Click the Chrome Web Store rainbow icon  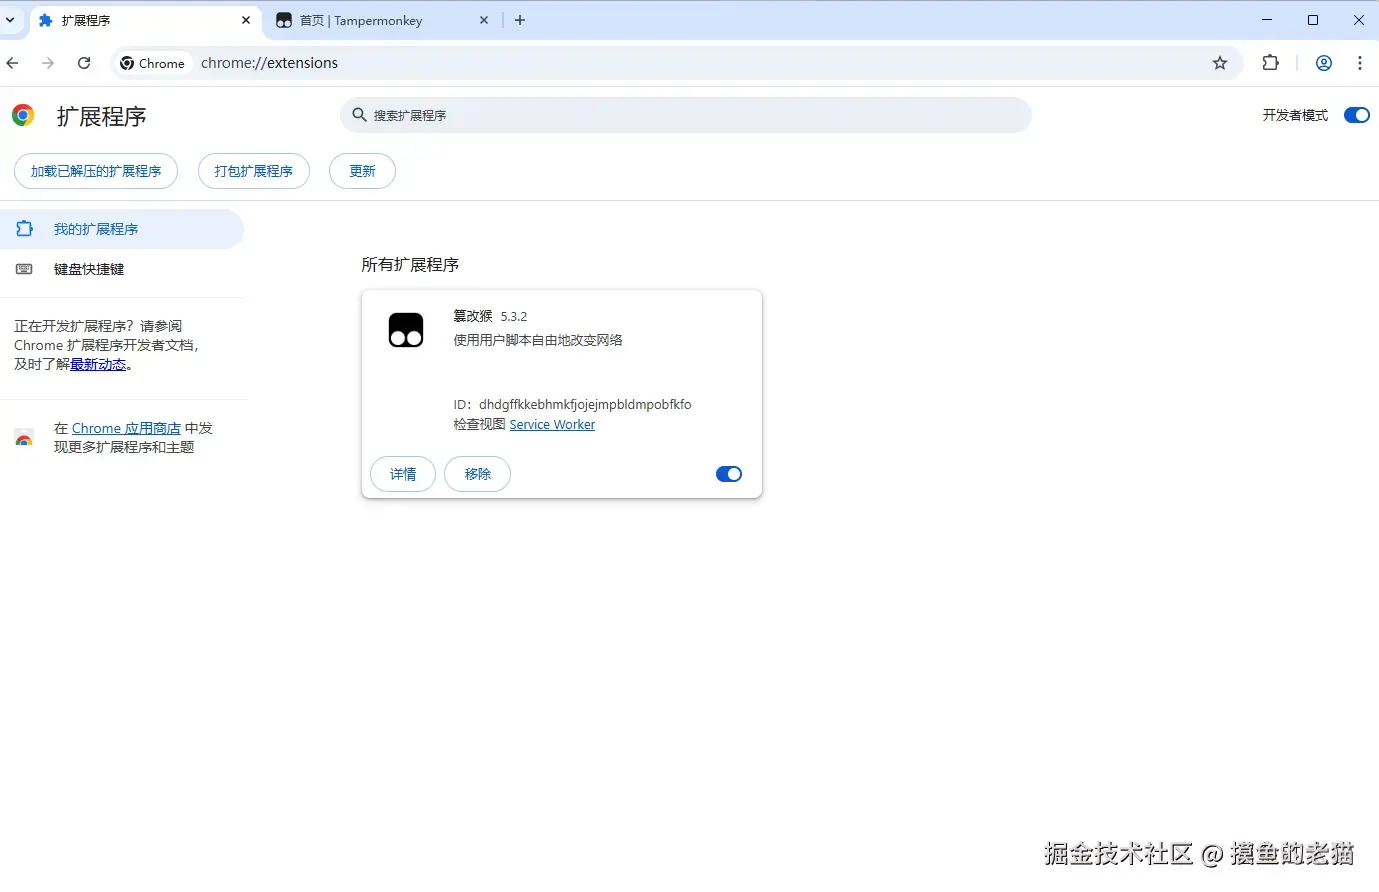click(x=24, y=438)
